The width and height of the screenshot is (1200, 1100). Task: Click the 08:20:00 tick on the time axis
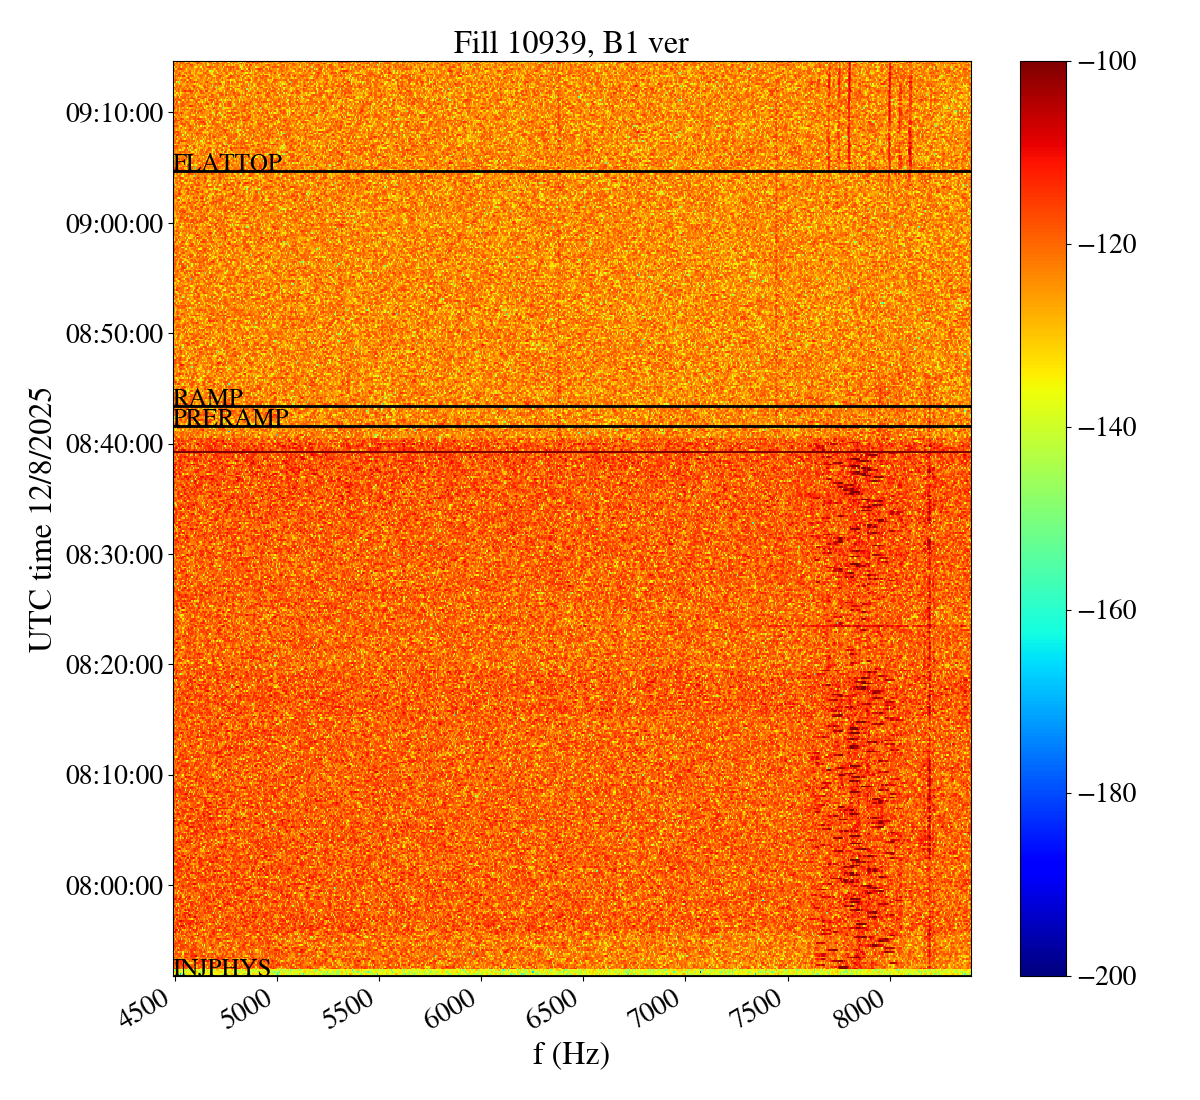coord(114,664)
